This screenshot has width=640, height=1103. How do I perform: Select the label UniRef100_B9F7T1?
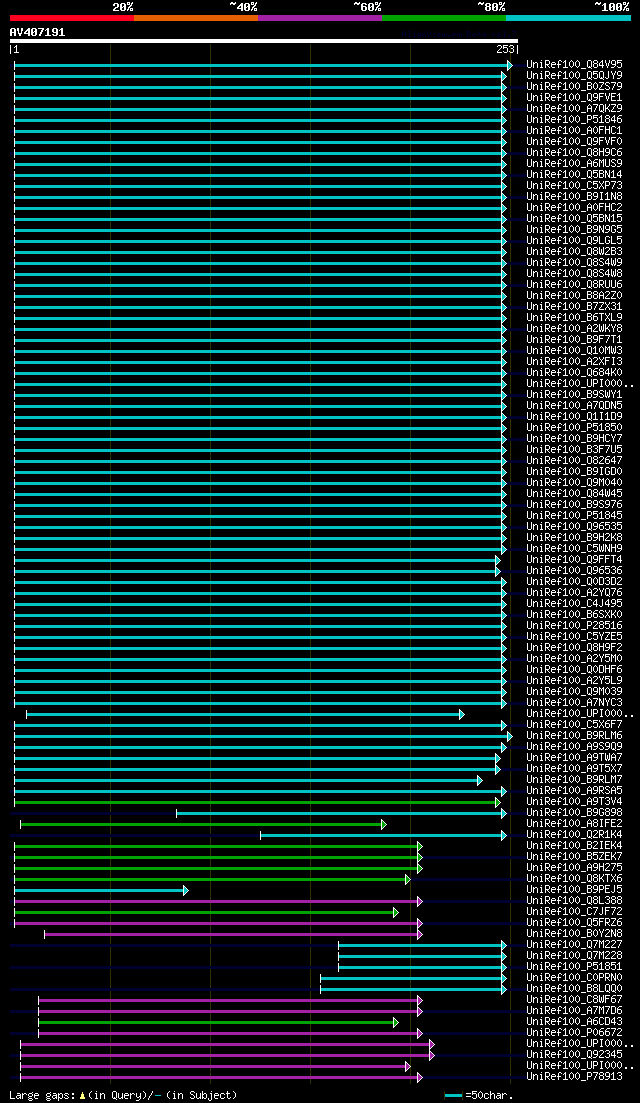tap(574, 340)
